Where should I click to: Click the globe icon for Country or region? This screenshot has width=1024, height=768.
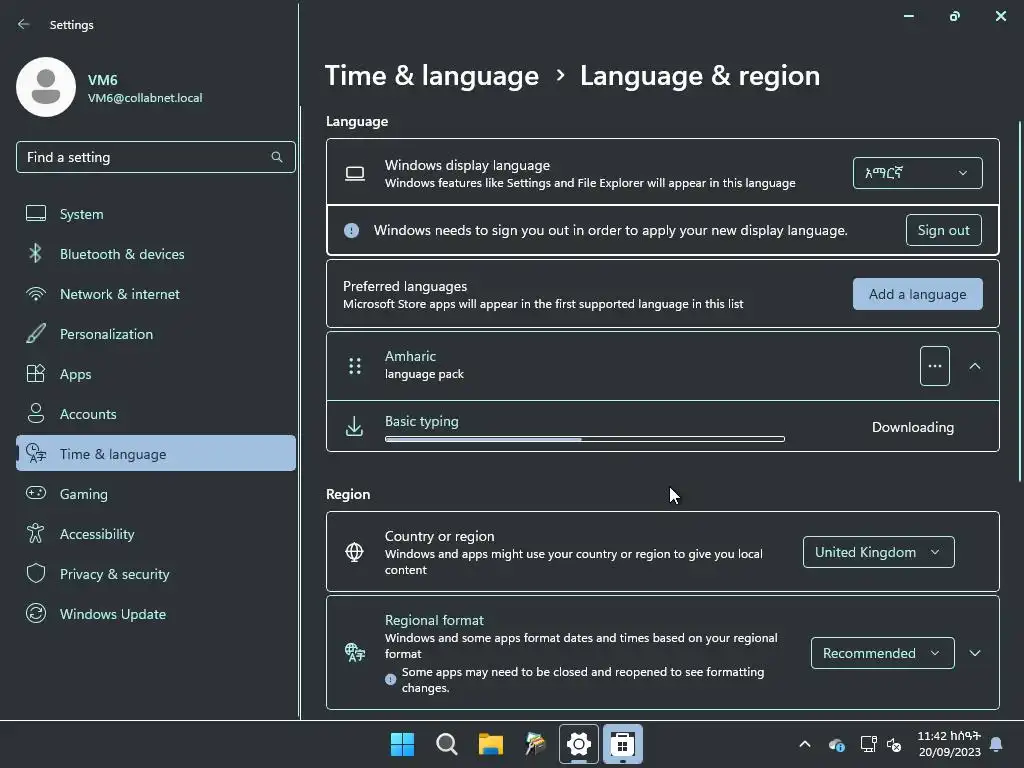tap(355, 552)
